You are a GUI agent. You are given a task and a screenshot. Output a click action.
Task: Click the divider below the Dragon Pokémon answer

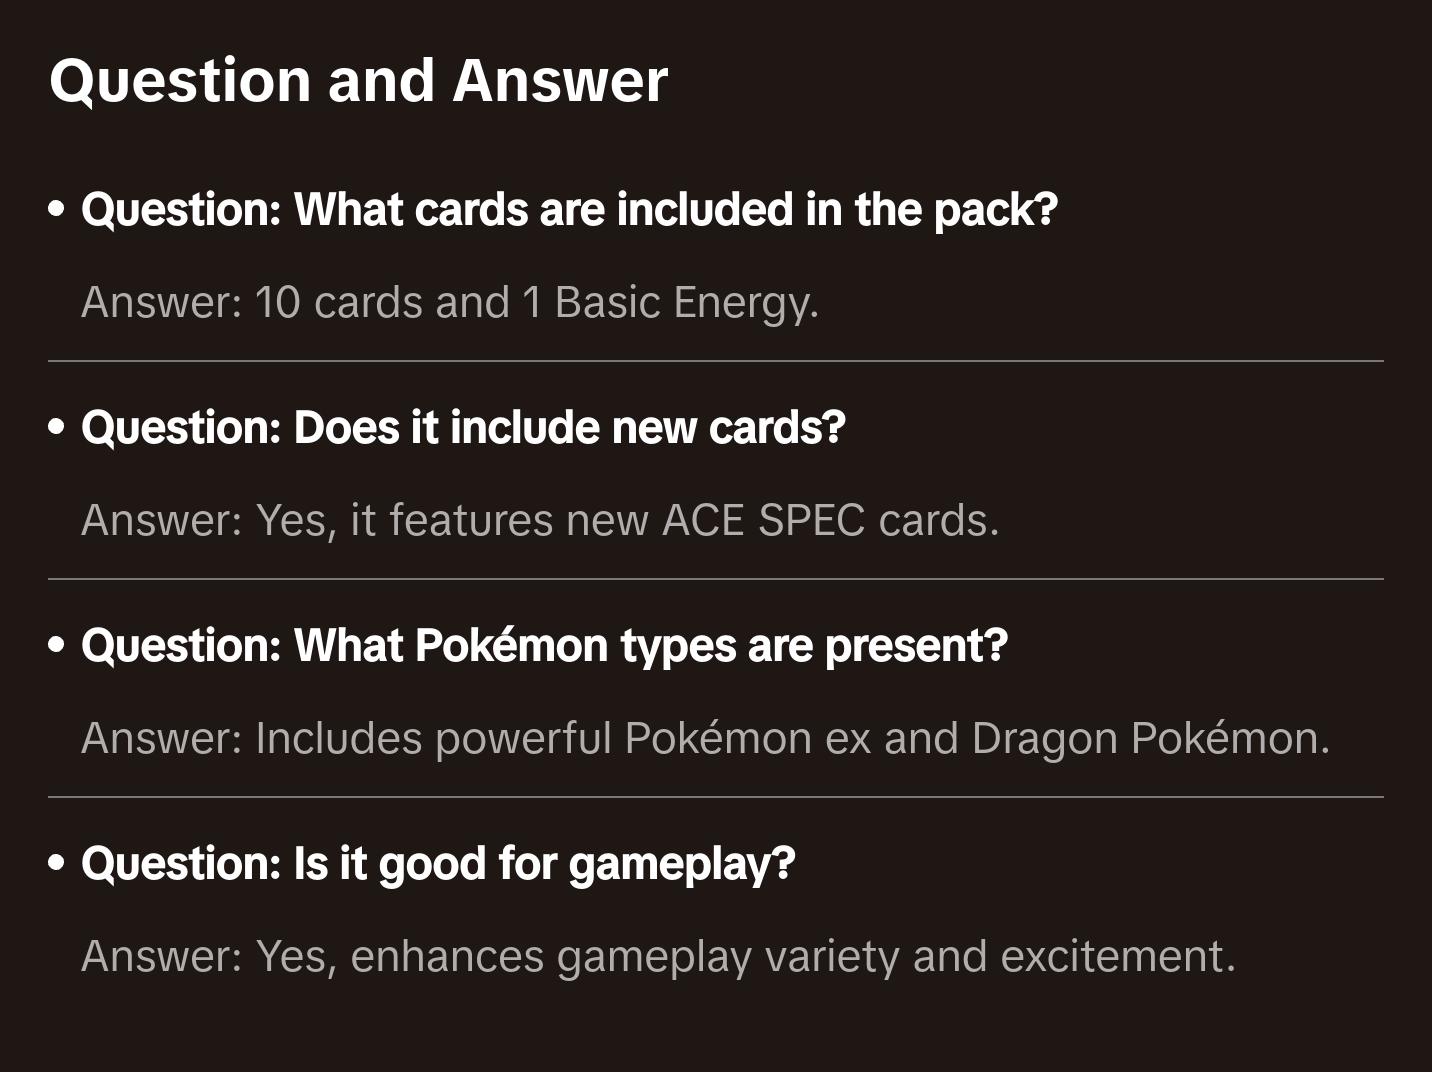(716, 797)
